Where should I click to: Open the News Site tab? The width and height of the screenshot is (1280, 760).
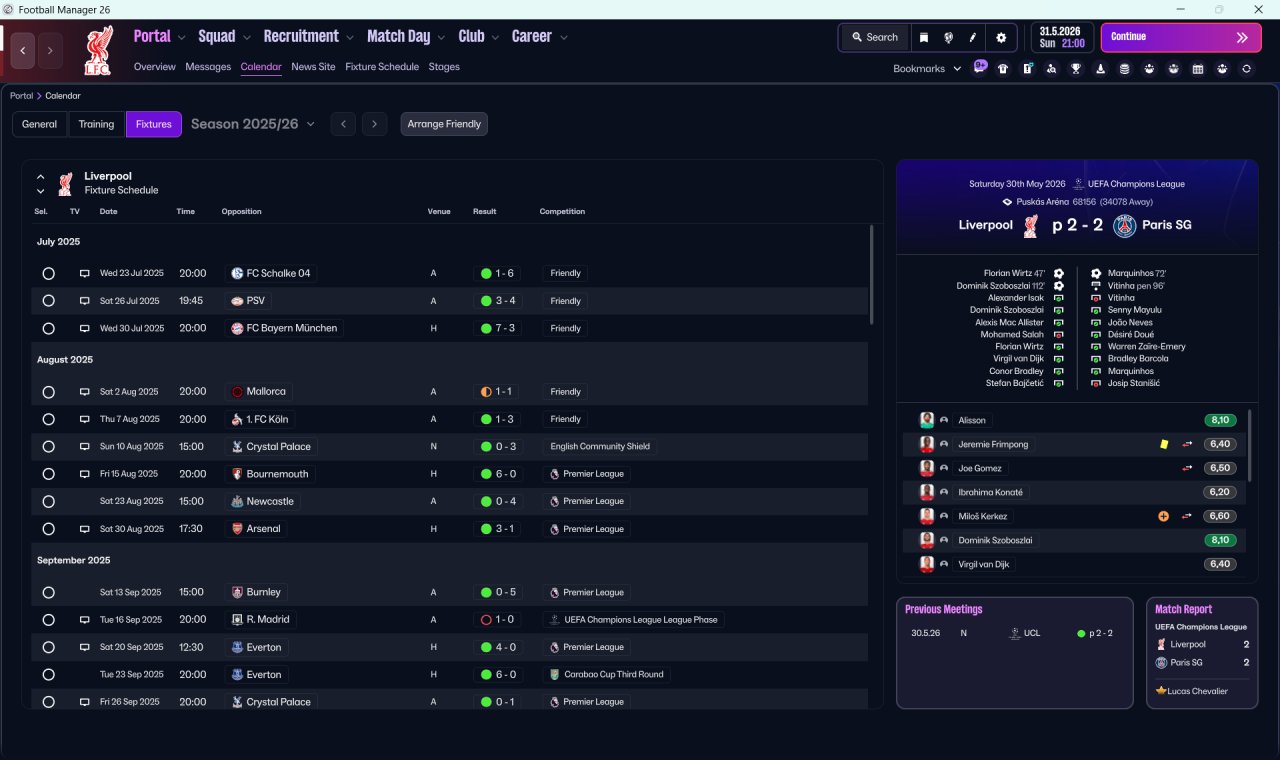coord(313,67)
